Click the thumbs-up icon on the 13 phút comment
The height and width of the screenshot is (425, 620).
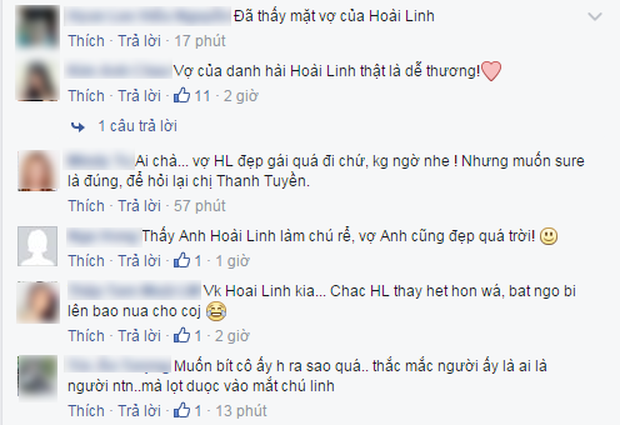[182, 410]
